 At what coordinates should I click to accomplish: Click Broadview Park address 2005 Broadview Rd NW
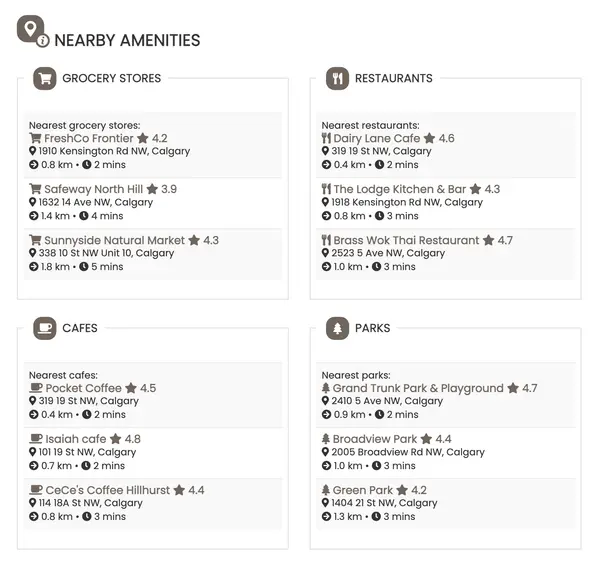408,452
